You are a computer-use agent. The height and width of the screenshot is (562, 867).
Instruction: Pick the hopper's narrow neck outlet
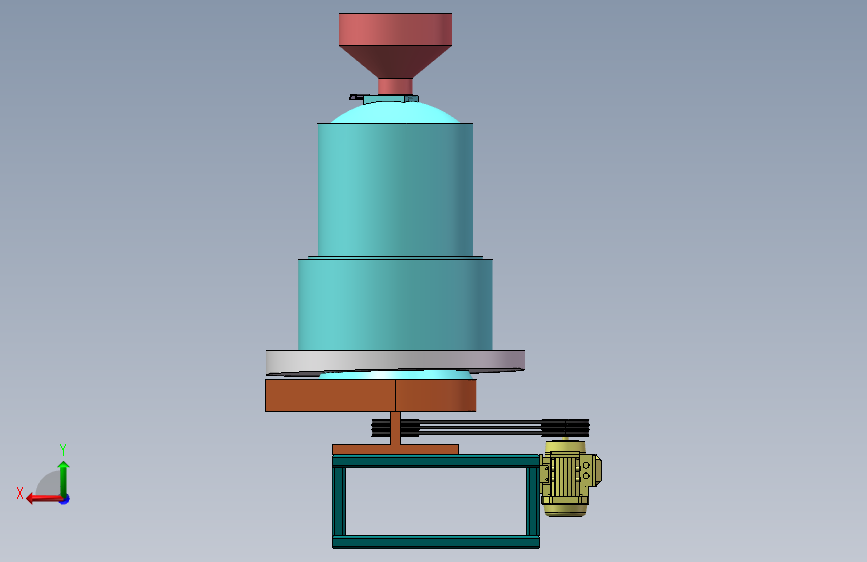[395, 86]
